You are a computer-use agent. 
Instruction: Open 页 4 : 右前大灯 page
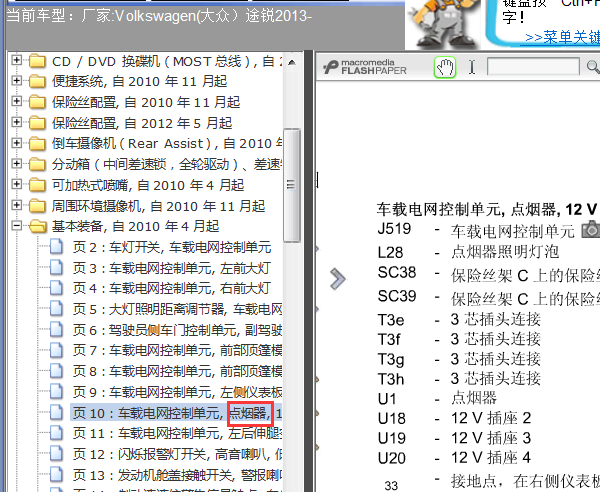pos(172,288)
